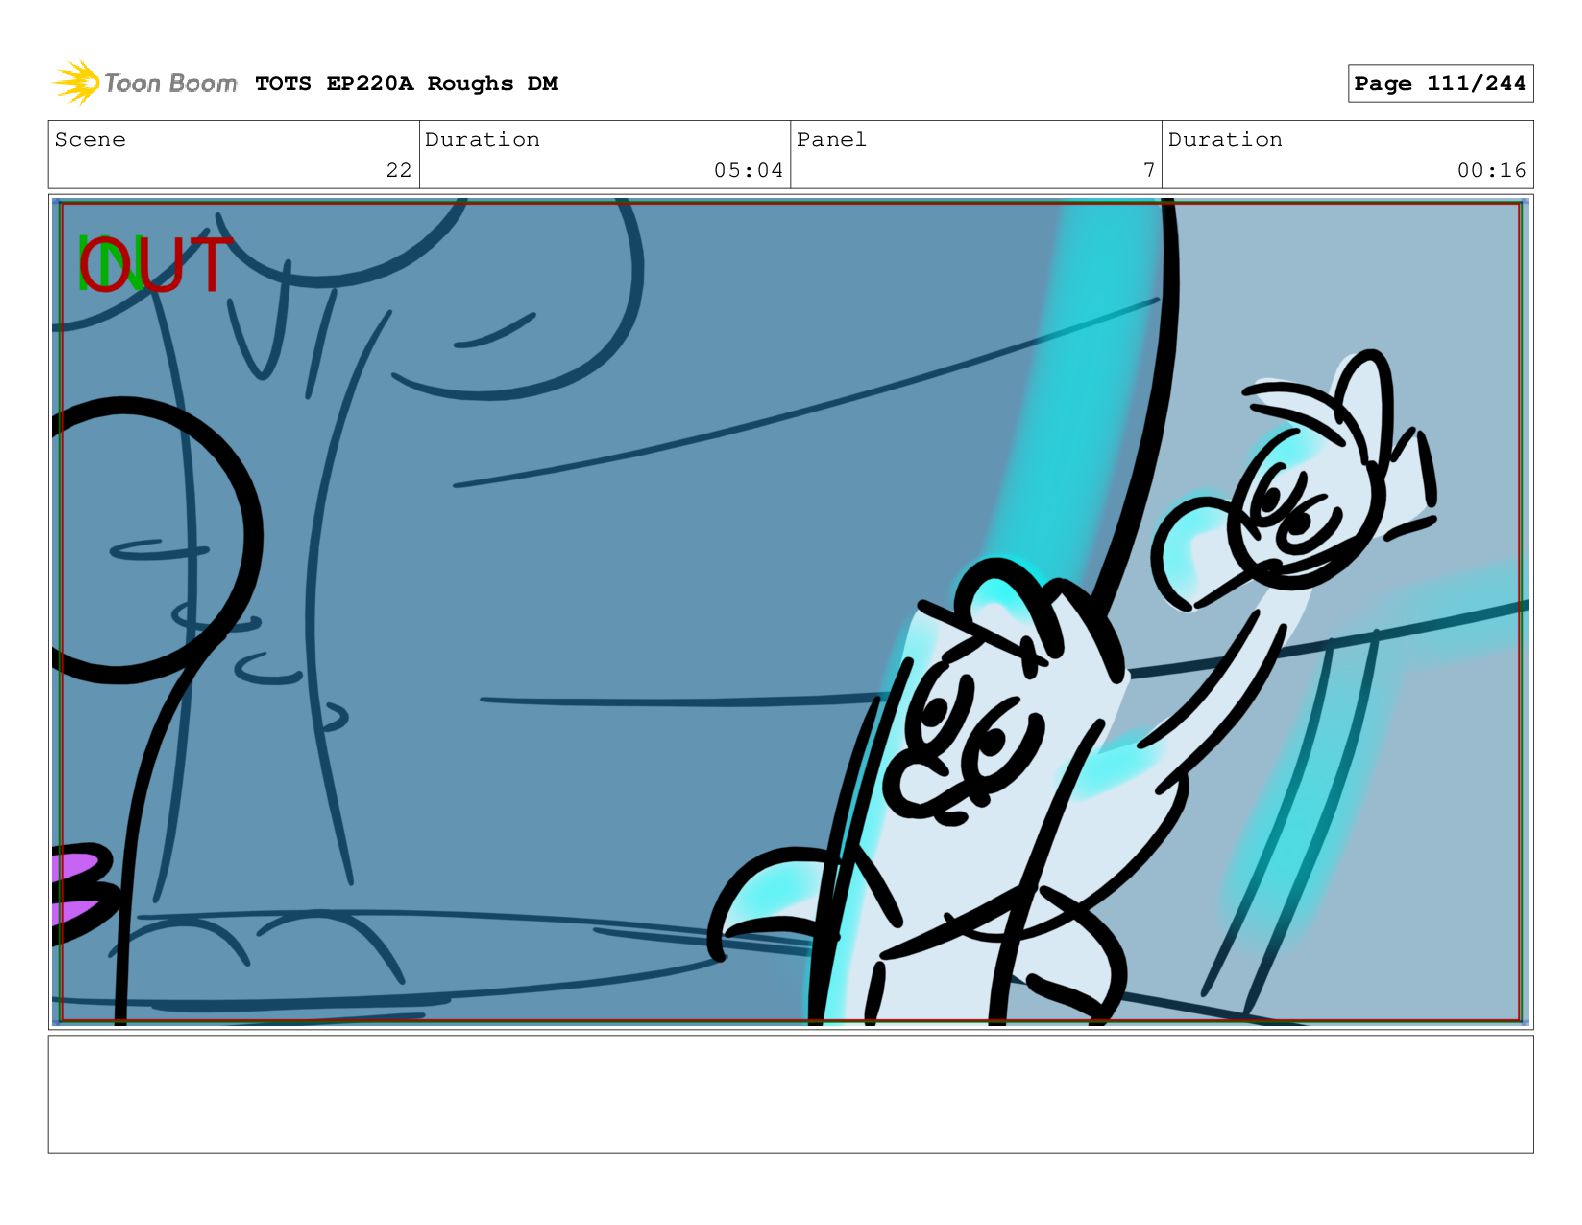Click the IN/OUT marker on the storyboard
The width and height of the screenshot is (1582, 1225).
point(155,265)
